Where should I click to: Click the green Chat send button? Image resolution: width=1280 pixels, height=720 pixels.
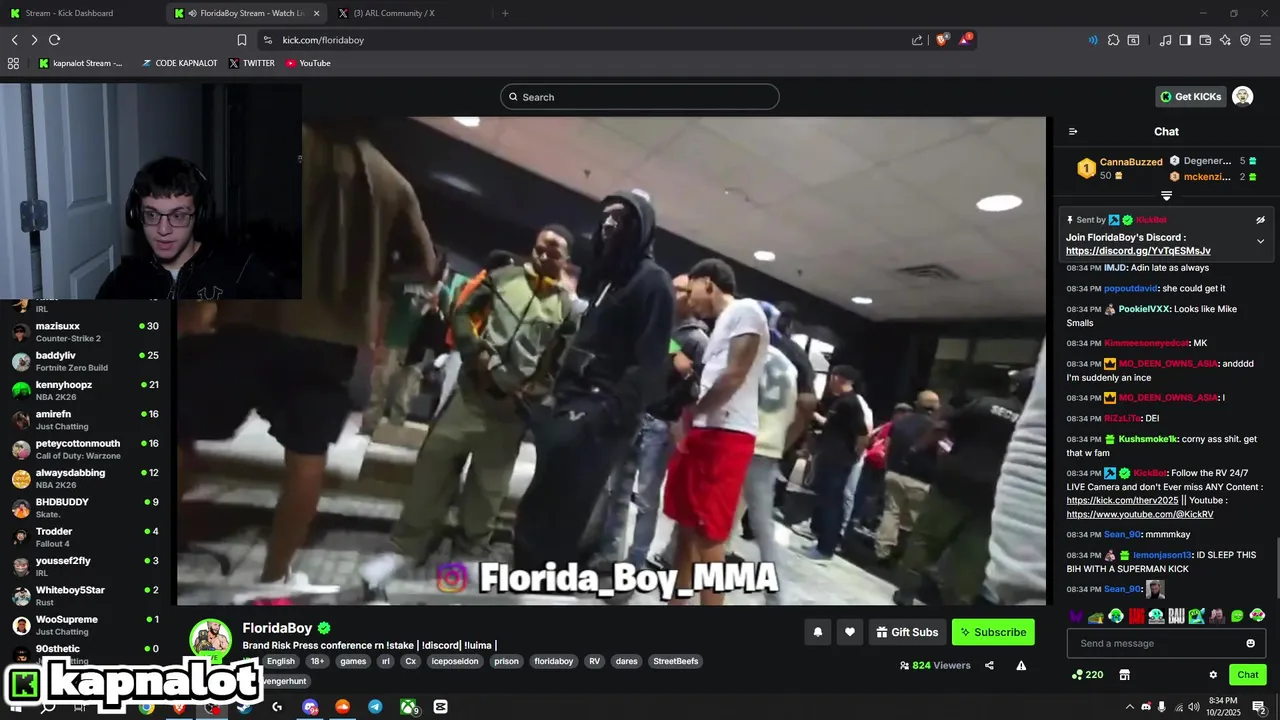tap(1248, 675)
